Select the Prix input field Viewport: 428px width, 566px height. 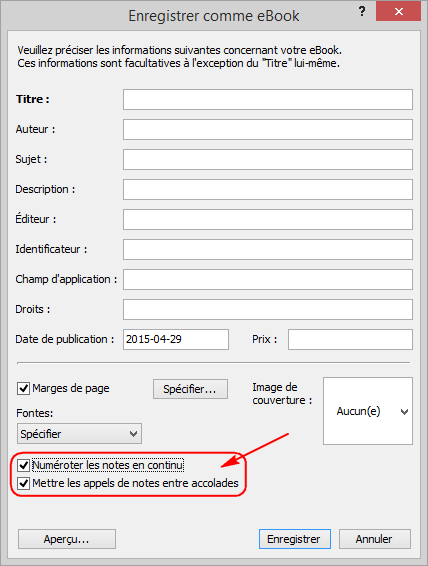pos(350,339)
